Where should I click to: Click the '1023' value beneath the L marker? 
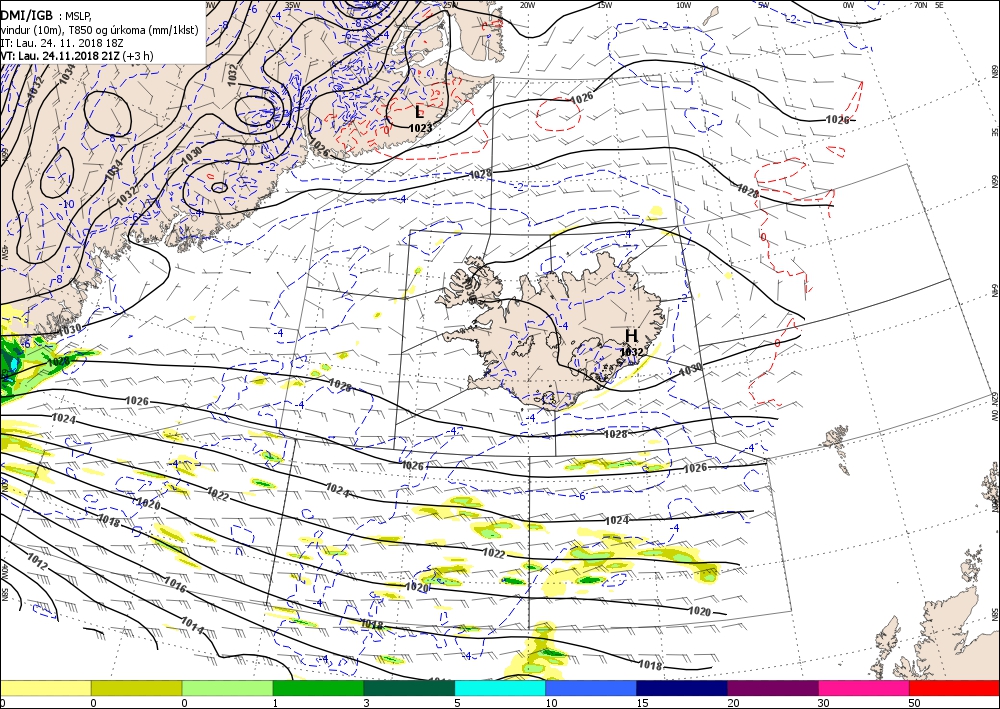[x=420, y=128]
